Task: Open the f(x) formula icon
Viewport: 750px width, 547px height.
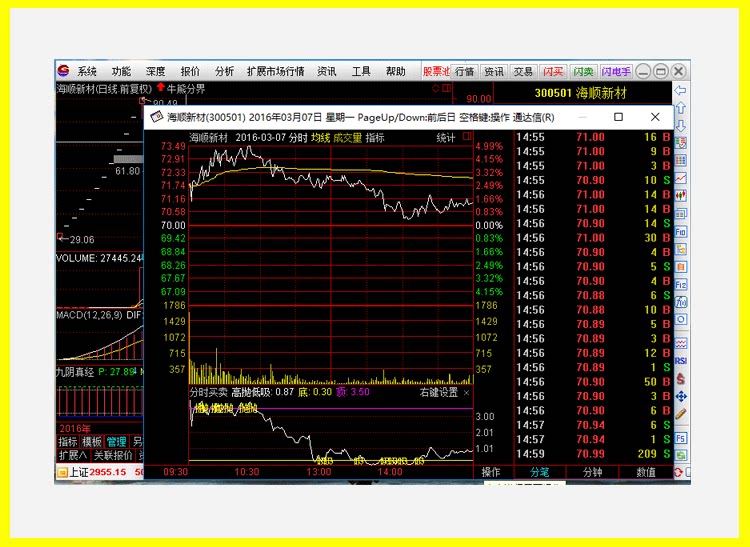Action: 681,302
